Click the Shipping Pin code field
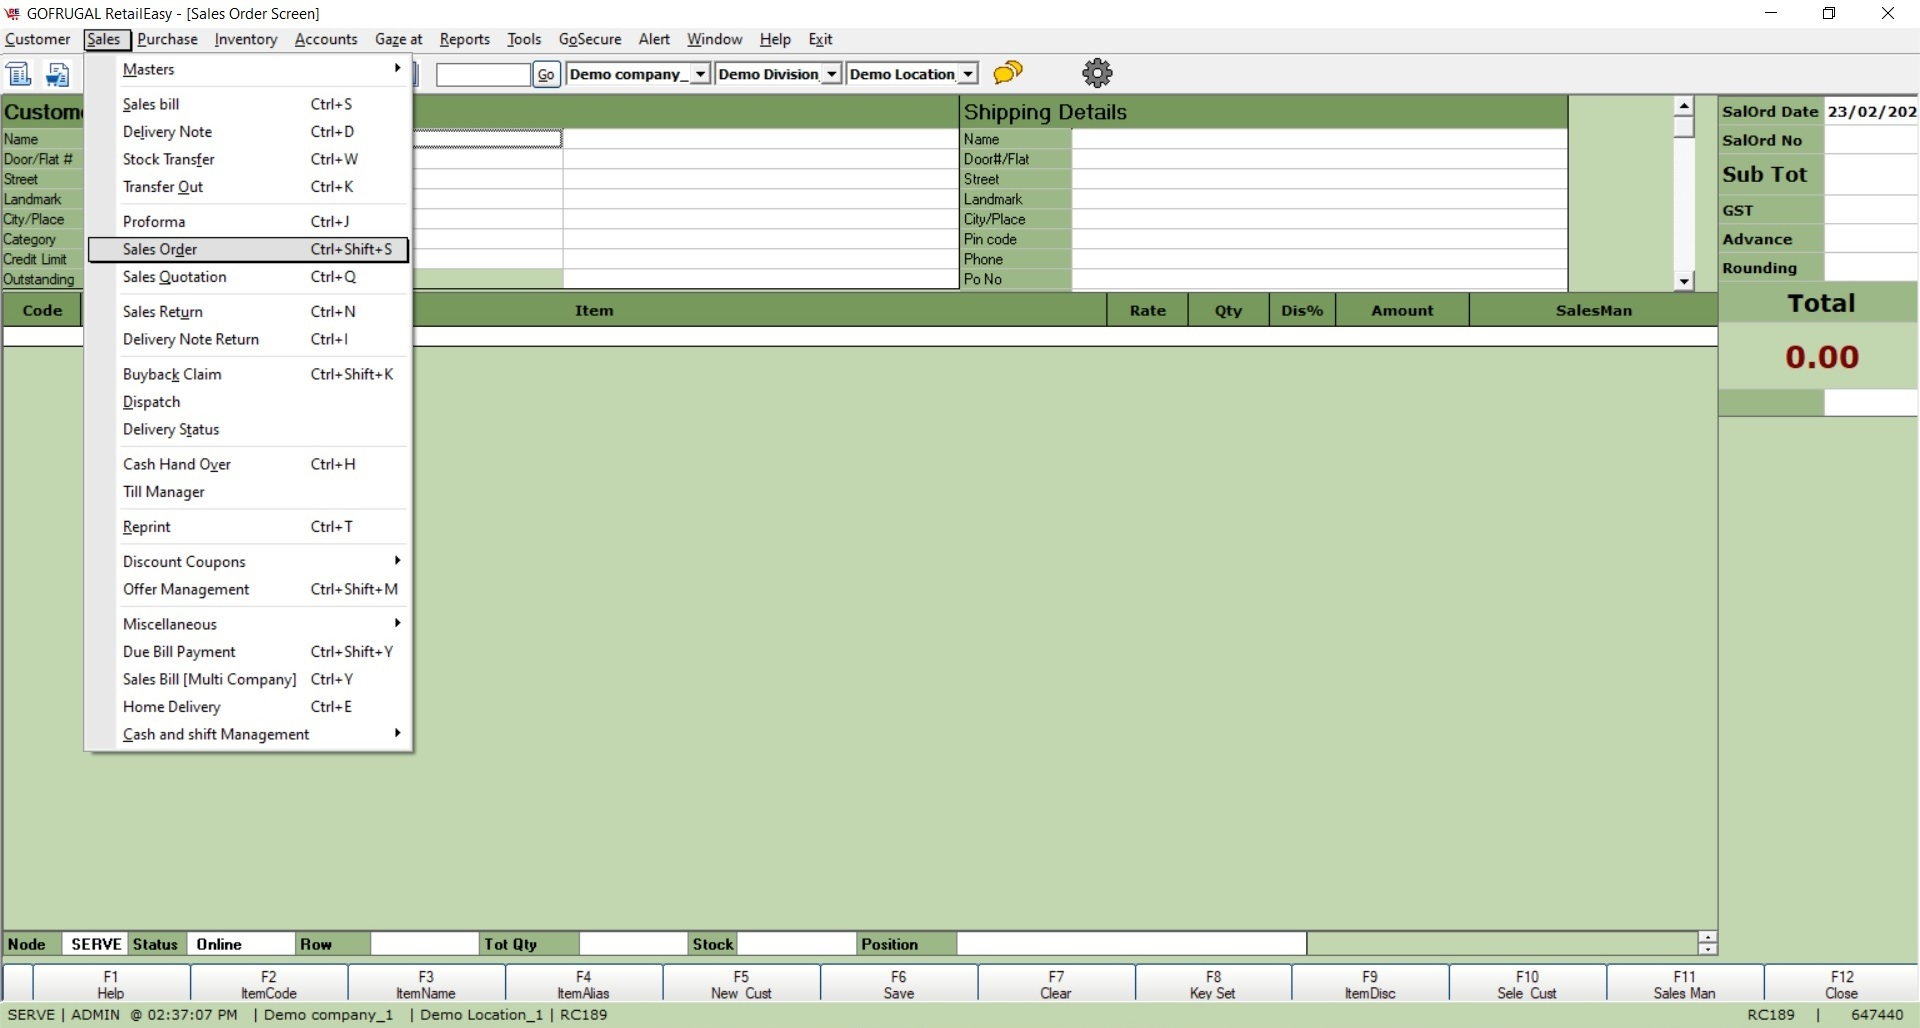This screenshot has width=1920, height=1028. [1319, 239]
